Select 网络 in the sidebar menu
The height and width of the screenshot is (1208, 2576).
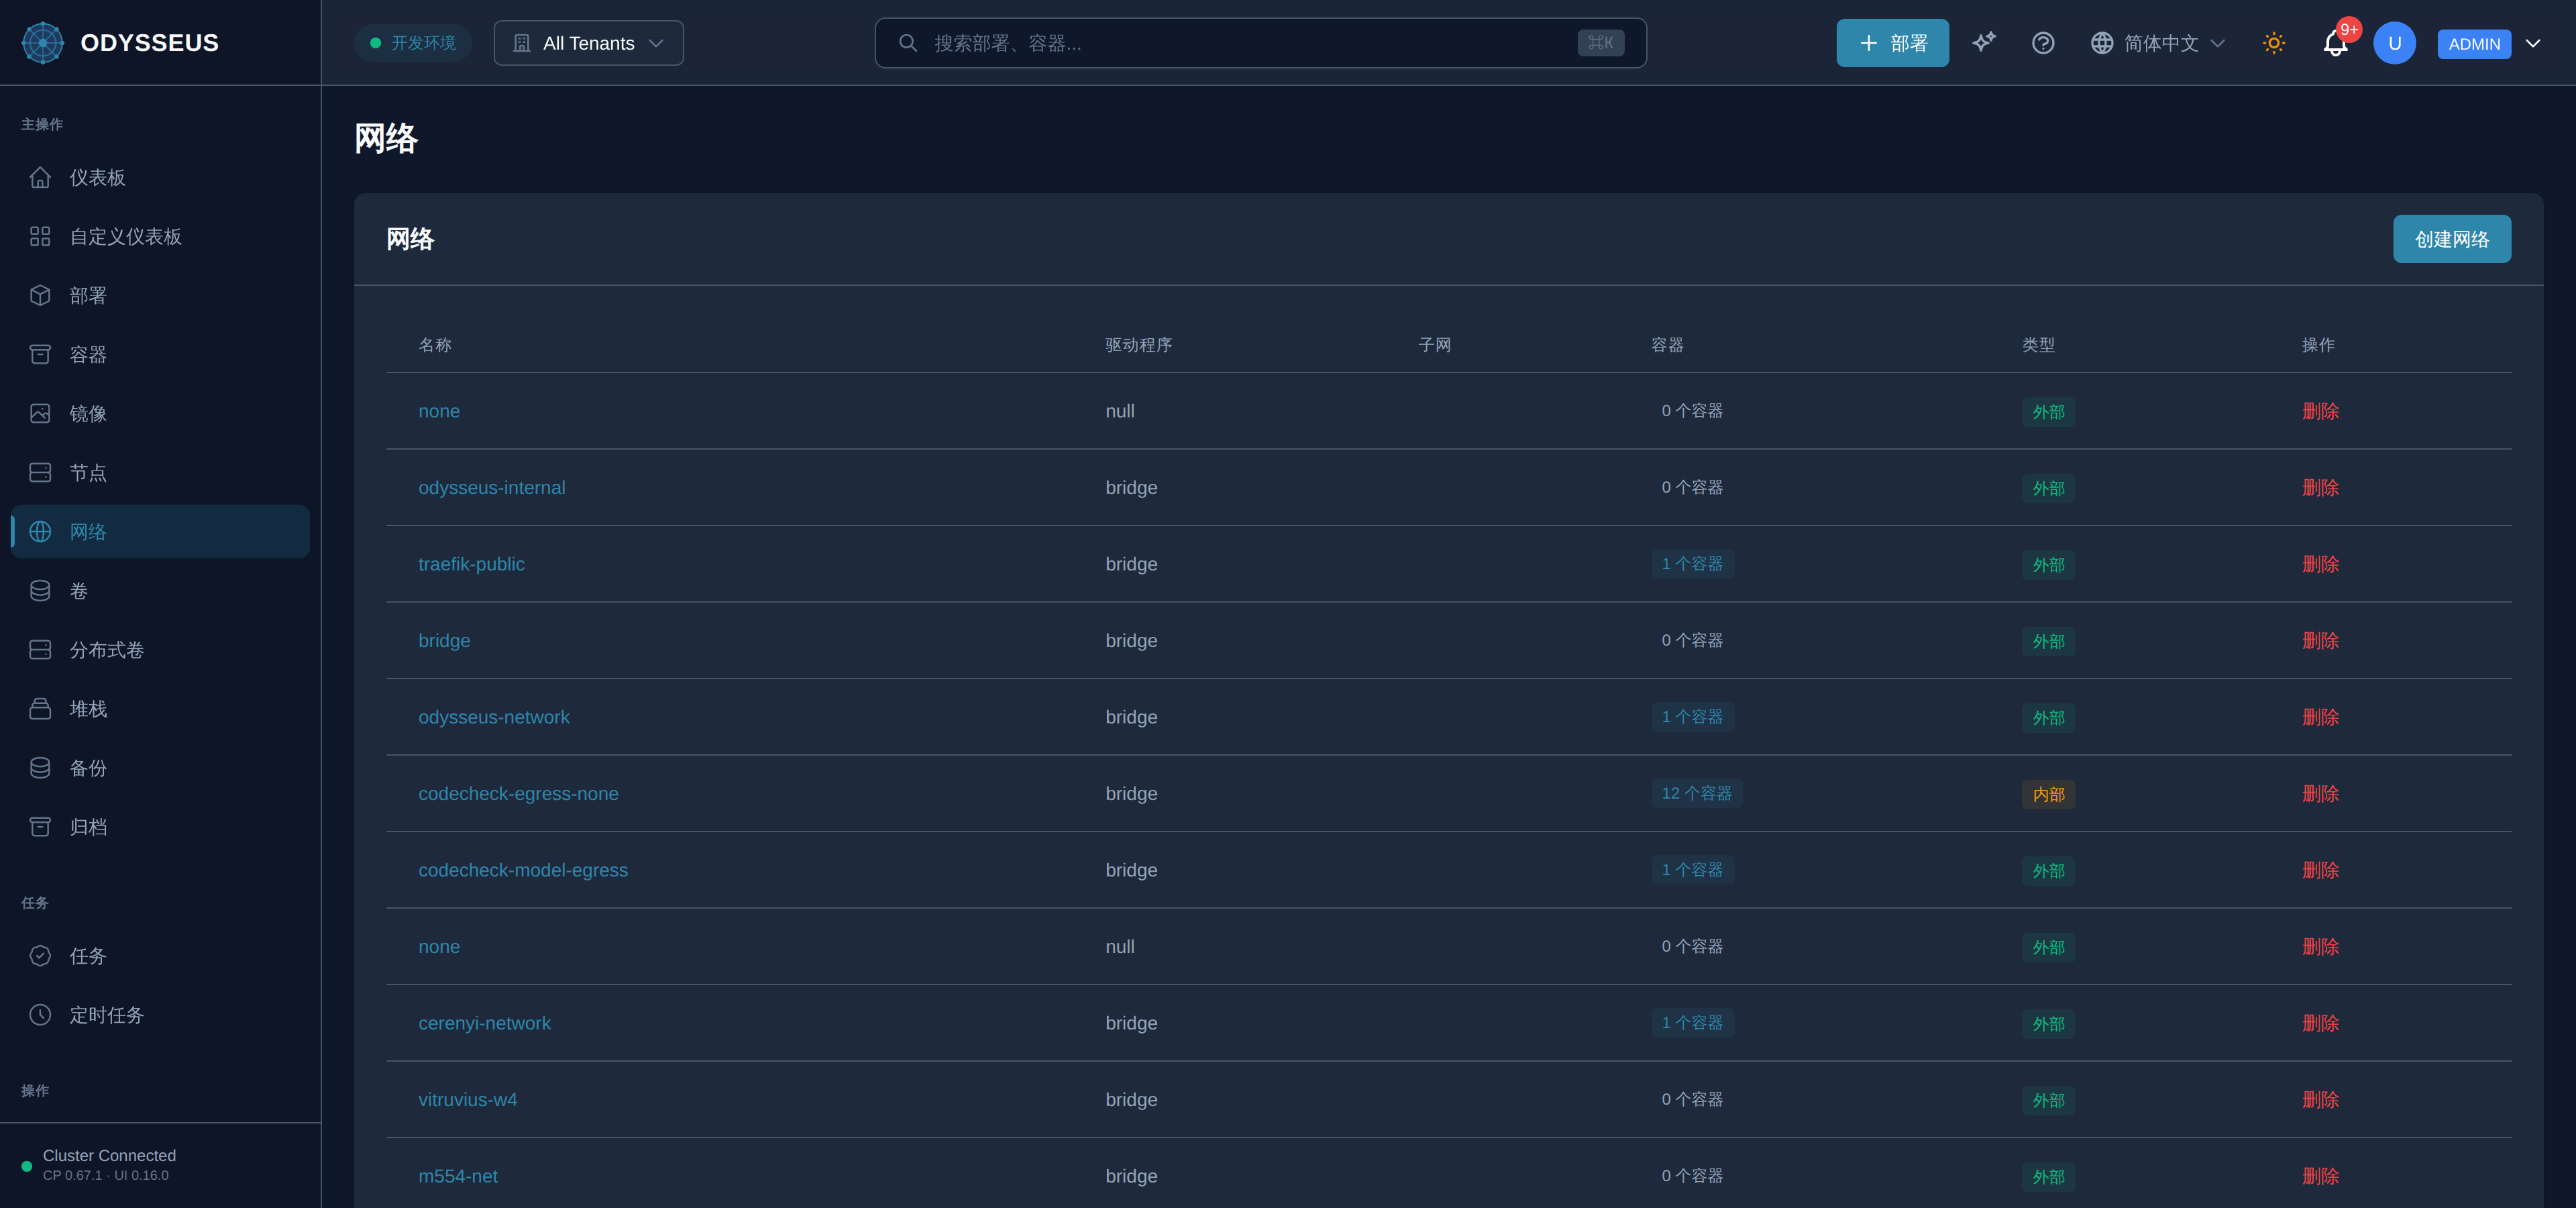pos(160,531)
